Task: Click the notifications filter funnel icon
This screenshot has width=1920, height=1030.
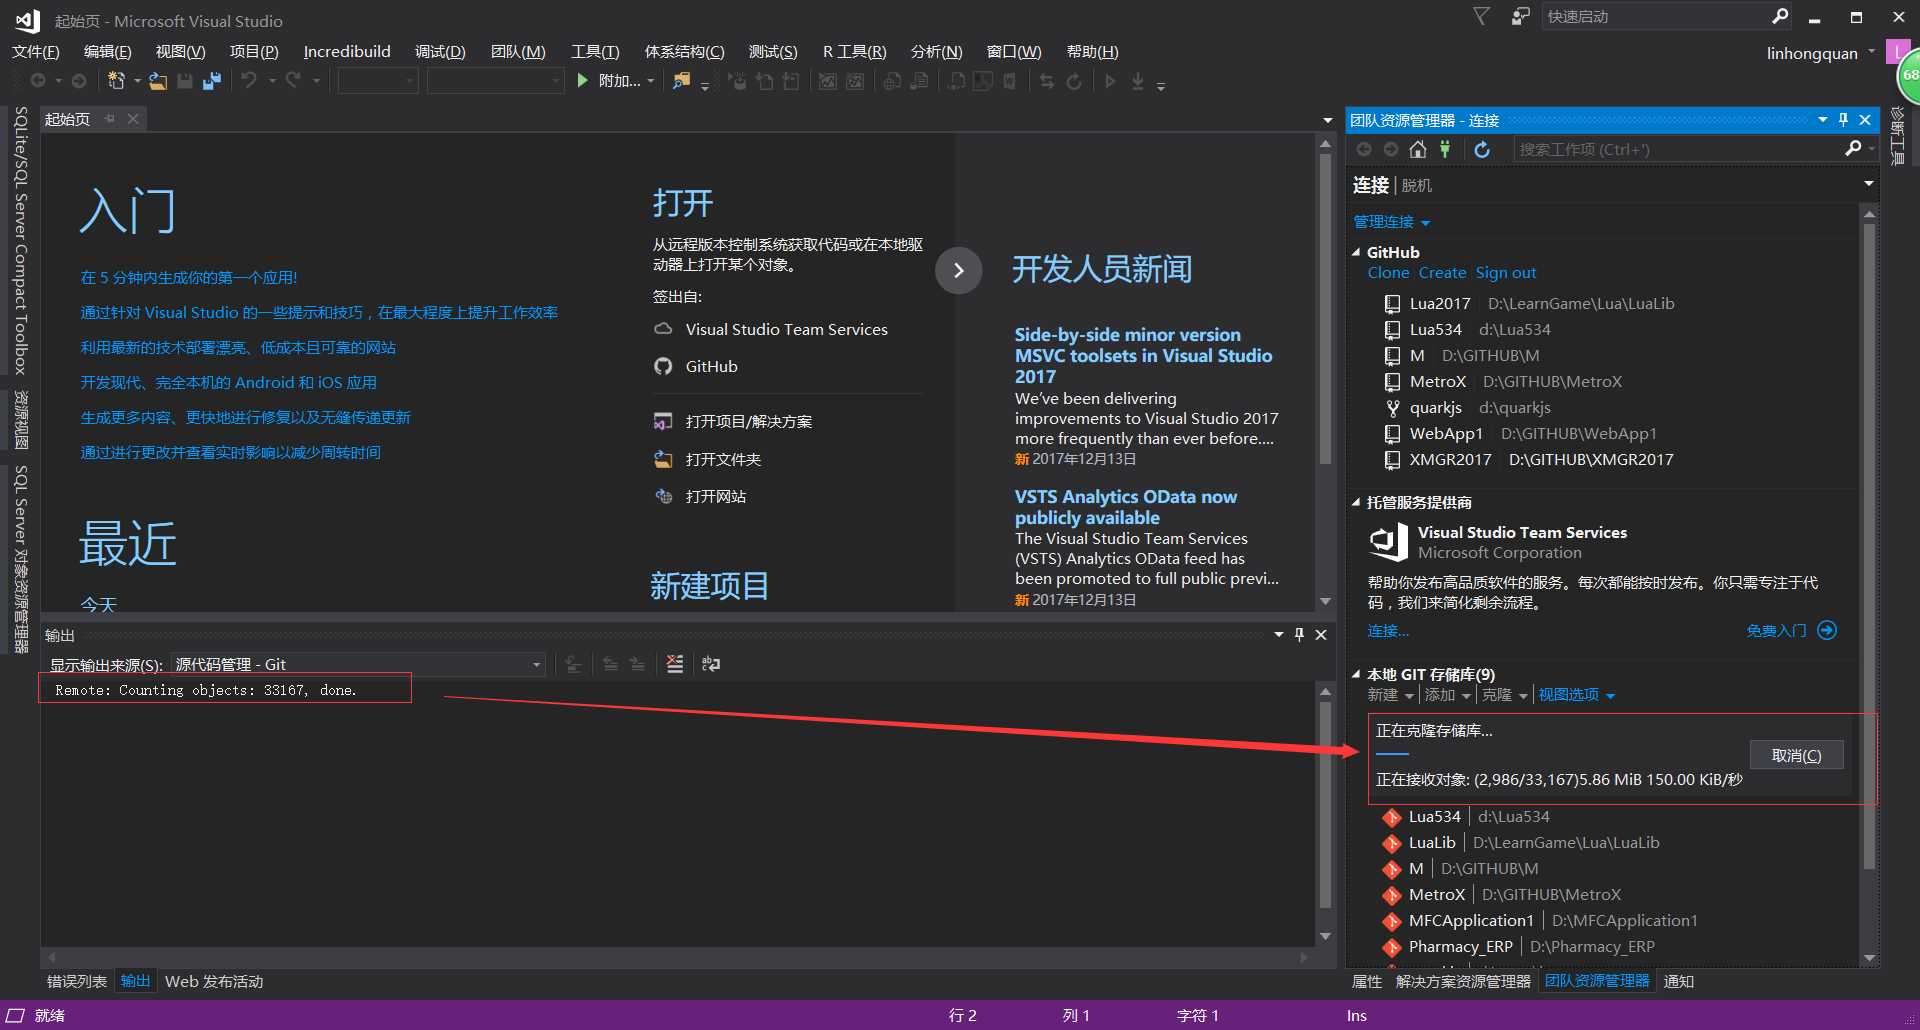Action: coord(1482,16)
